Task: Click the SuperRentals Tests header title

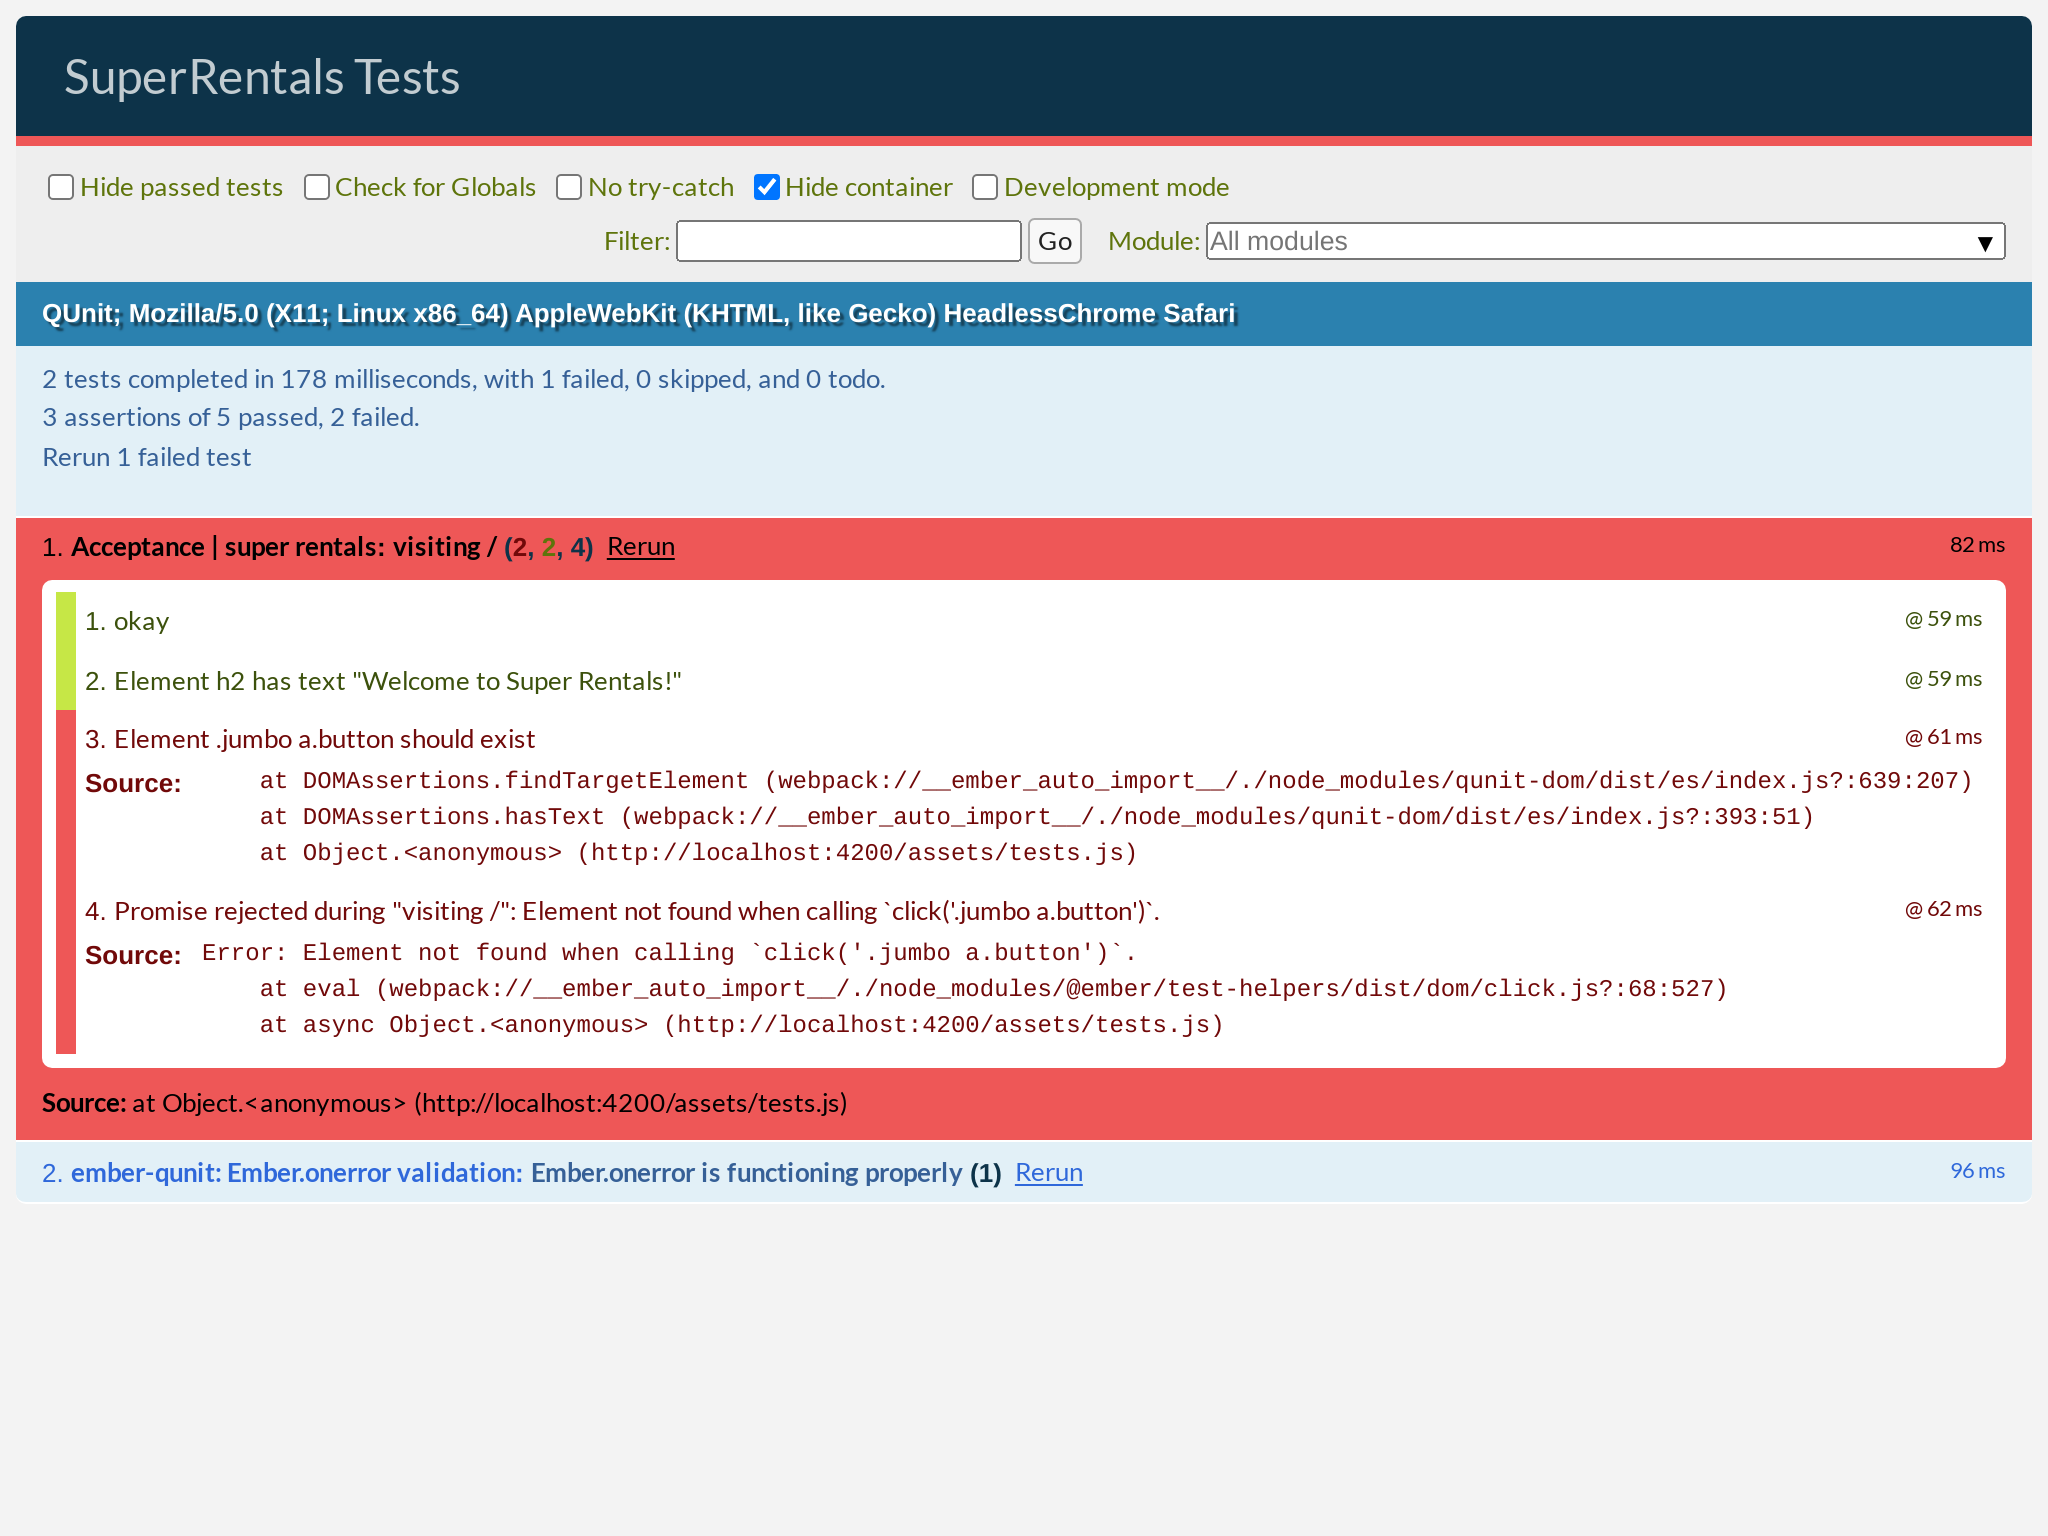Action: [262, 77]
